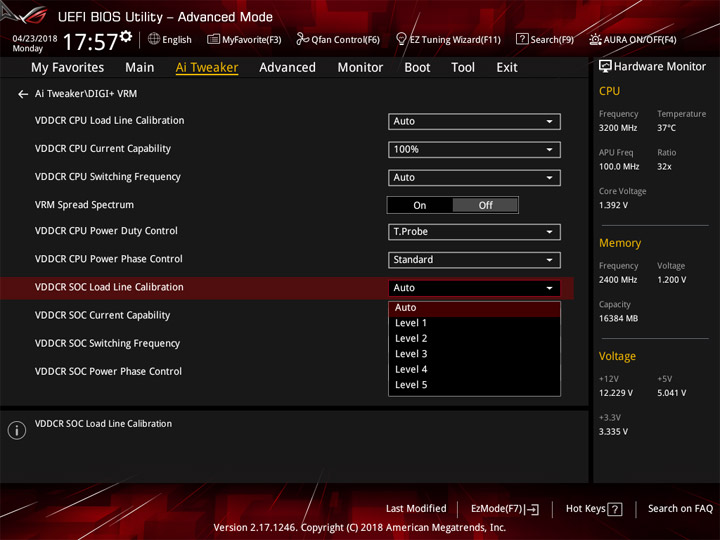720x540 pixels.
Task: Click Memory voltage value 1.200 V
Action: pos(672,280)
